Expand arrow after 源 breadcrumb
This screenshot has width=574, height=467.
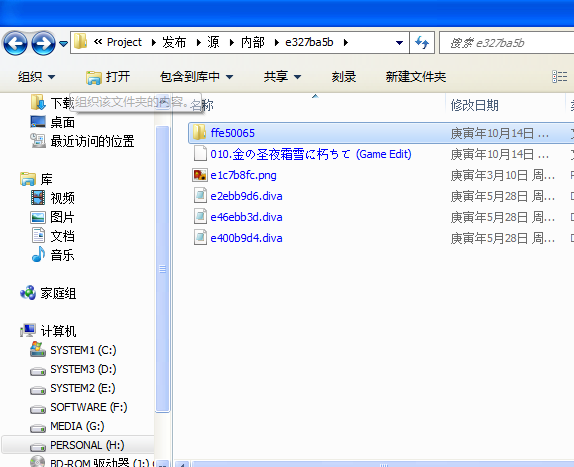[231, 43]
